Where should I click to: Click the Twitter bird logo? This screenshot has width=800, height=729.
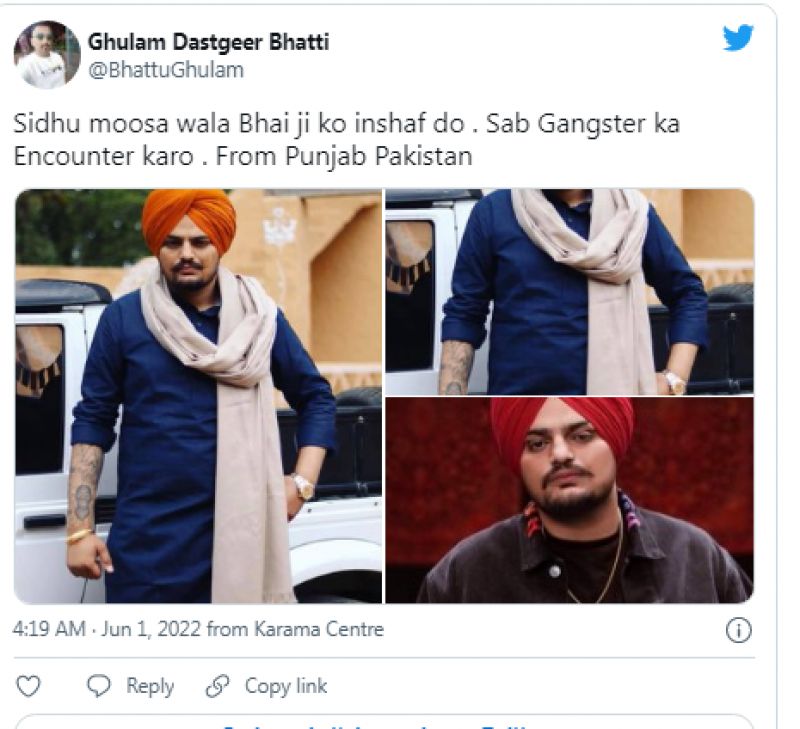[738, 38]
